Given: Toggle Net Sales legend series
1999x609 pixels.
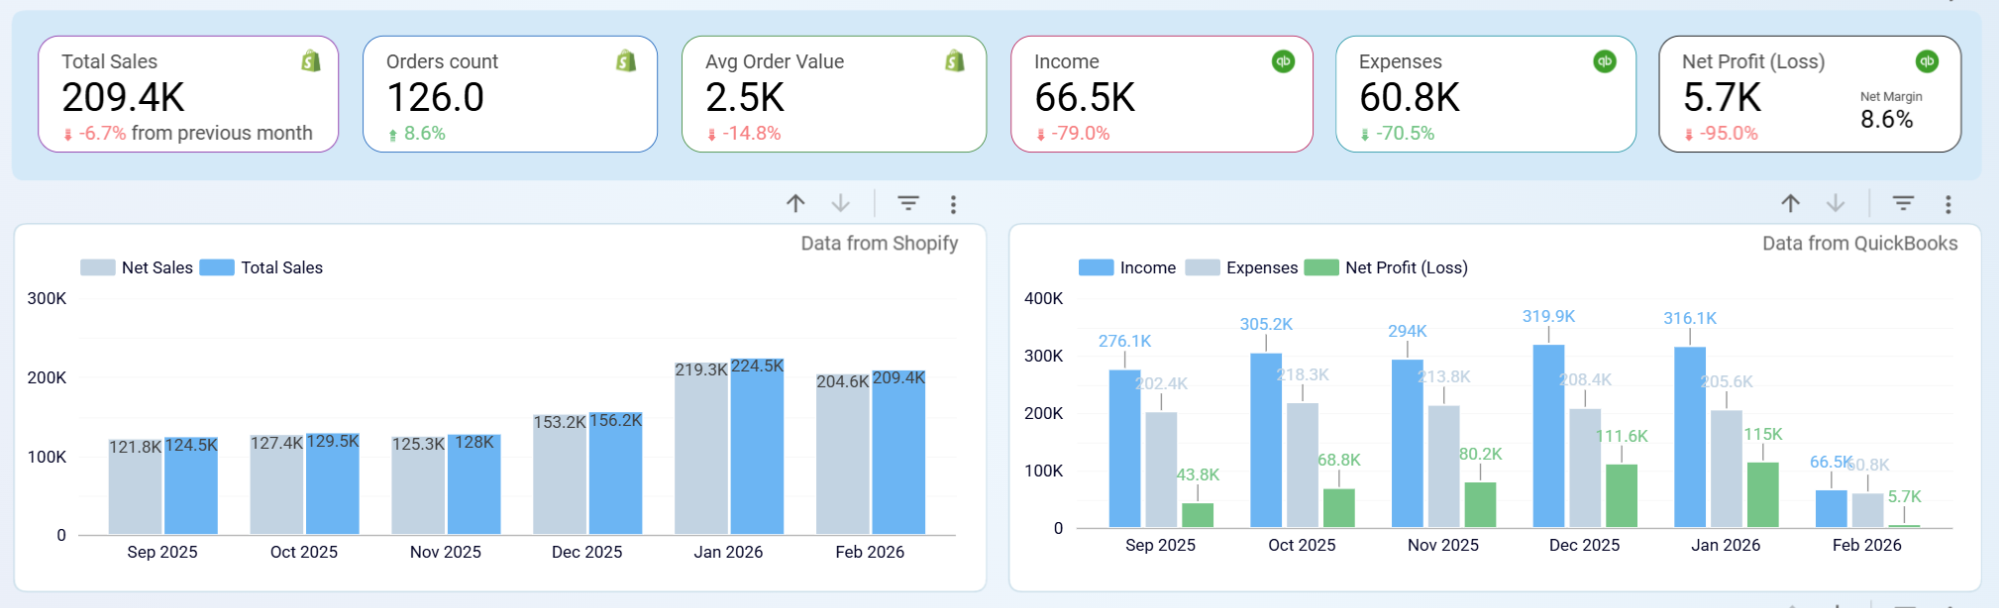Looking at the screenshot, I should [137, 268].
